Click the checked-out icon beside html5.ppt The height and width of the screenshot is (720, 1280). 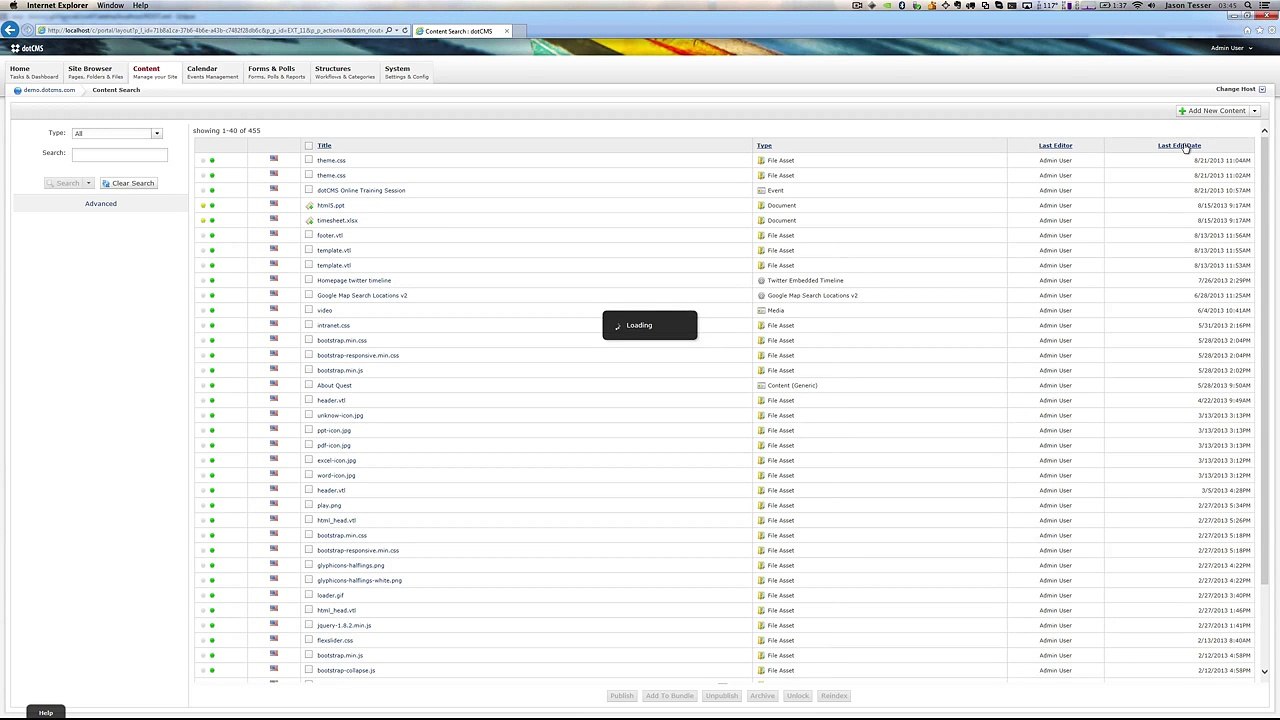(309, 205)
